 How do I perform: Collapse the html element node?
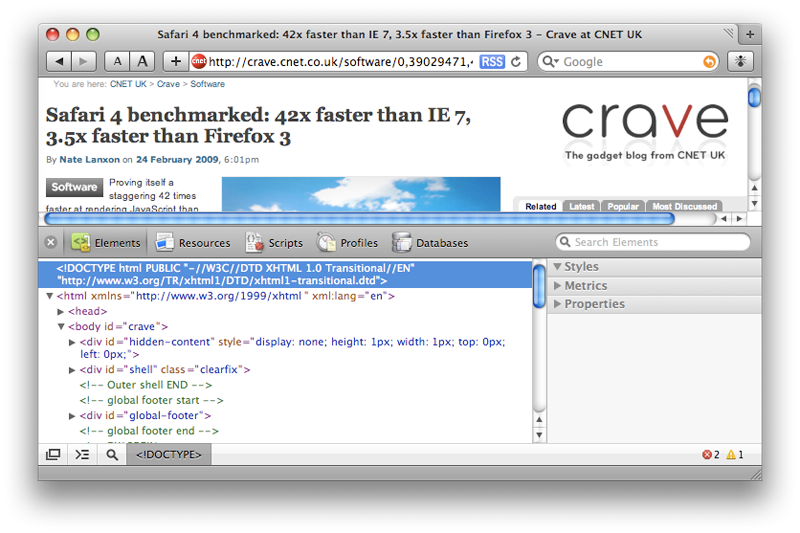[x=49, y=296]
